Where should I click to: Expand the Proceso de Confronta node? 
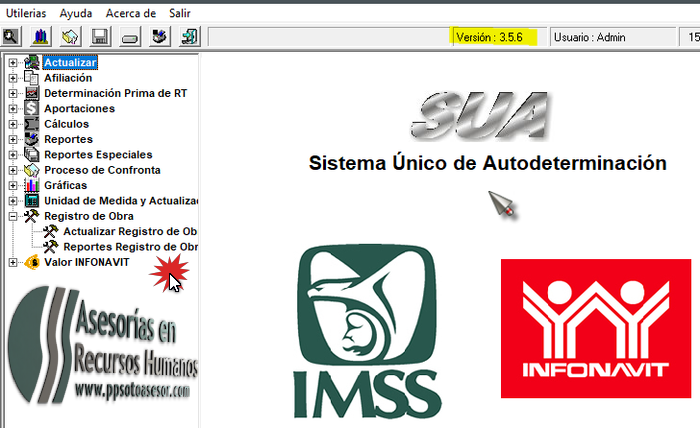point(13,170)
